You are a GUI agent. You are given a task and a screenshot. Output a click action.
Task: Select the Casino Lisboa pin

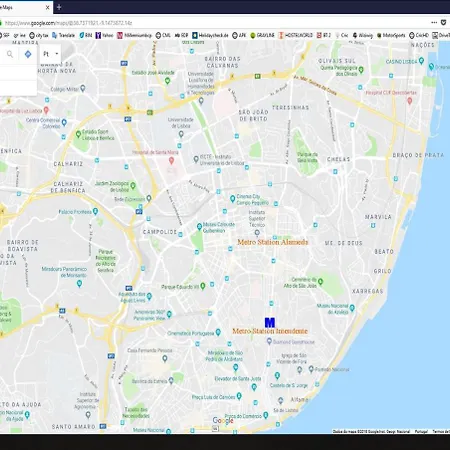pyautogui.click(x=421, y=61)
